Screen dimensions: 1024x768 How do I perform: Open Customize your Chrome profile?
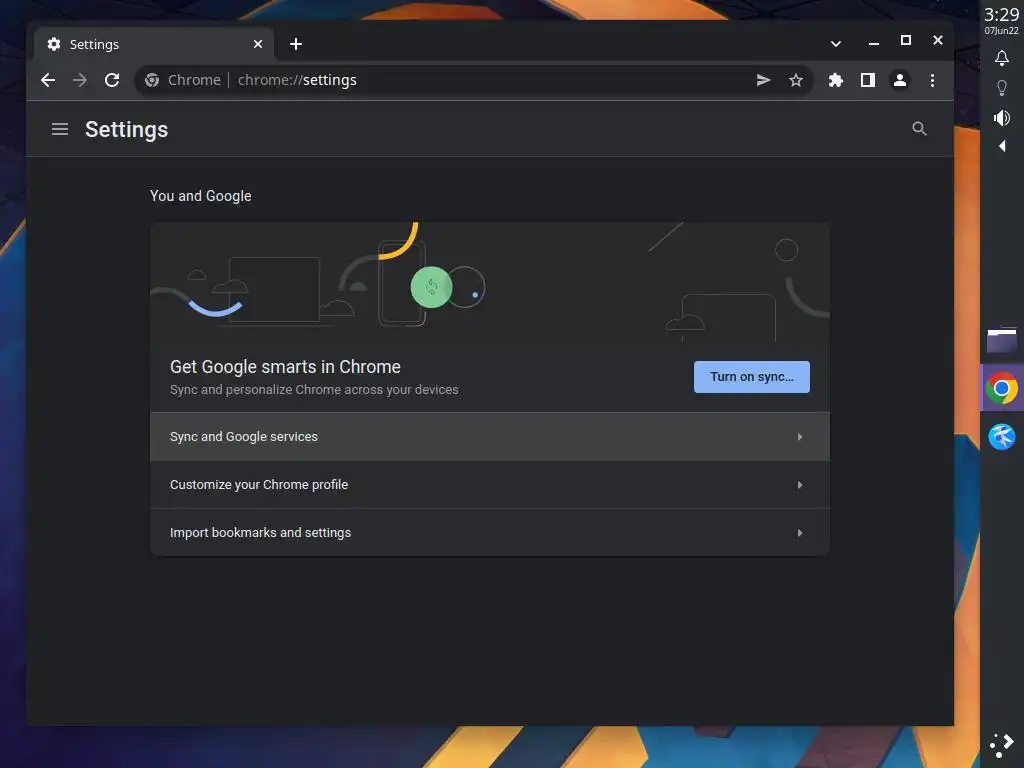tap(490, 485)
